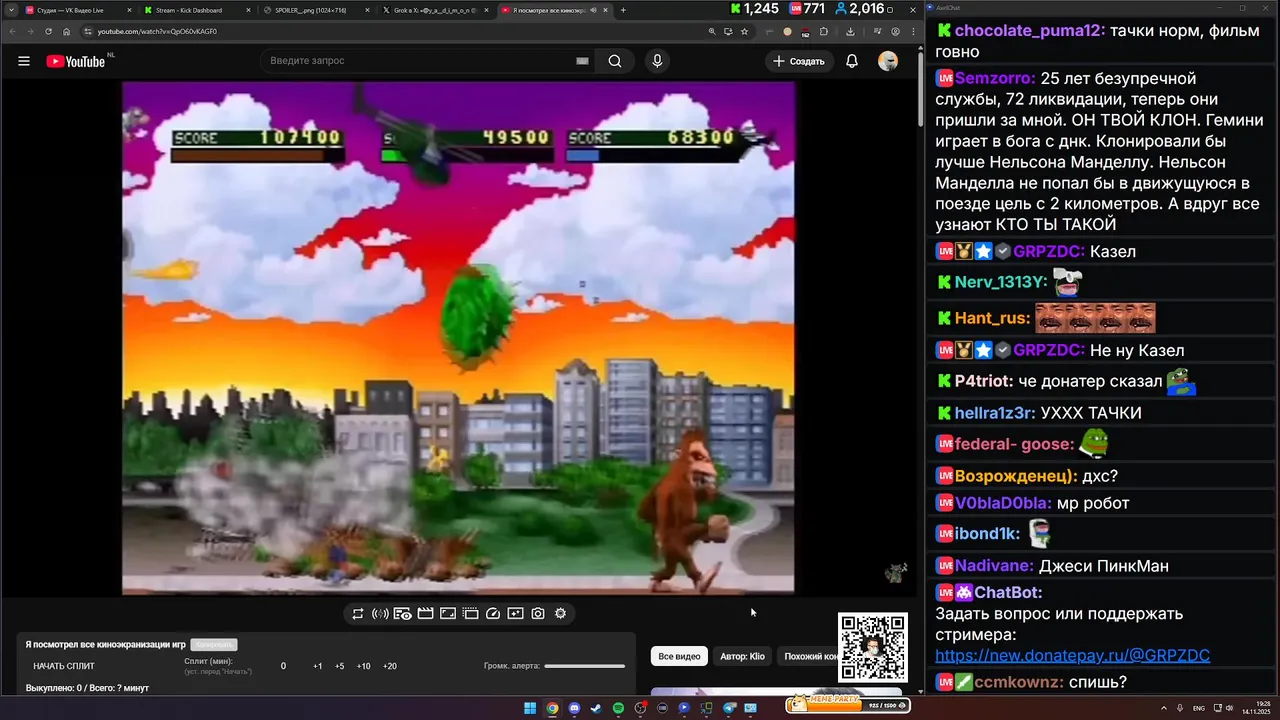Open YouTube notifications bell
This screenshot has width=1280, height=720.
click(852, 61)
